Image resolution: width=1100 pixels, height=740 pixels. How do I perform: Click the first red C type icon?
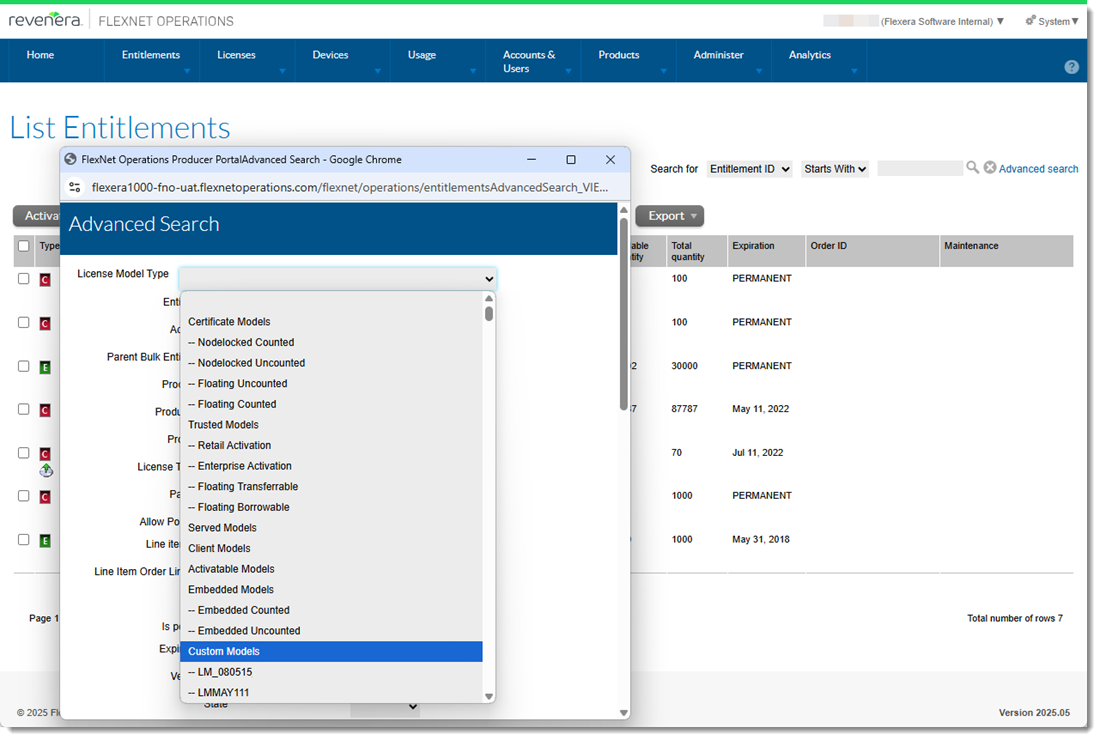pos(45,280)
